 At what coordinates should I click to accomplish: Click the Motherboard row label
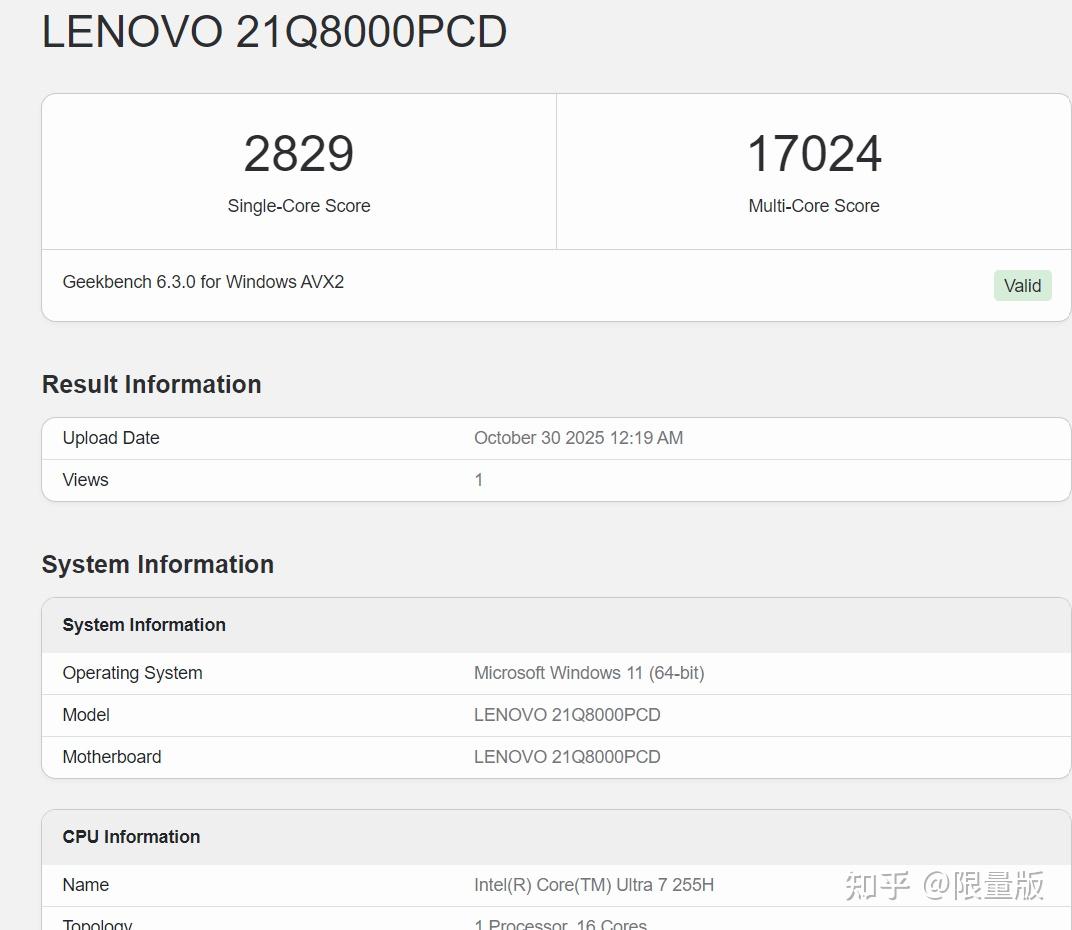point(112,757)
